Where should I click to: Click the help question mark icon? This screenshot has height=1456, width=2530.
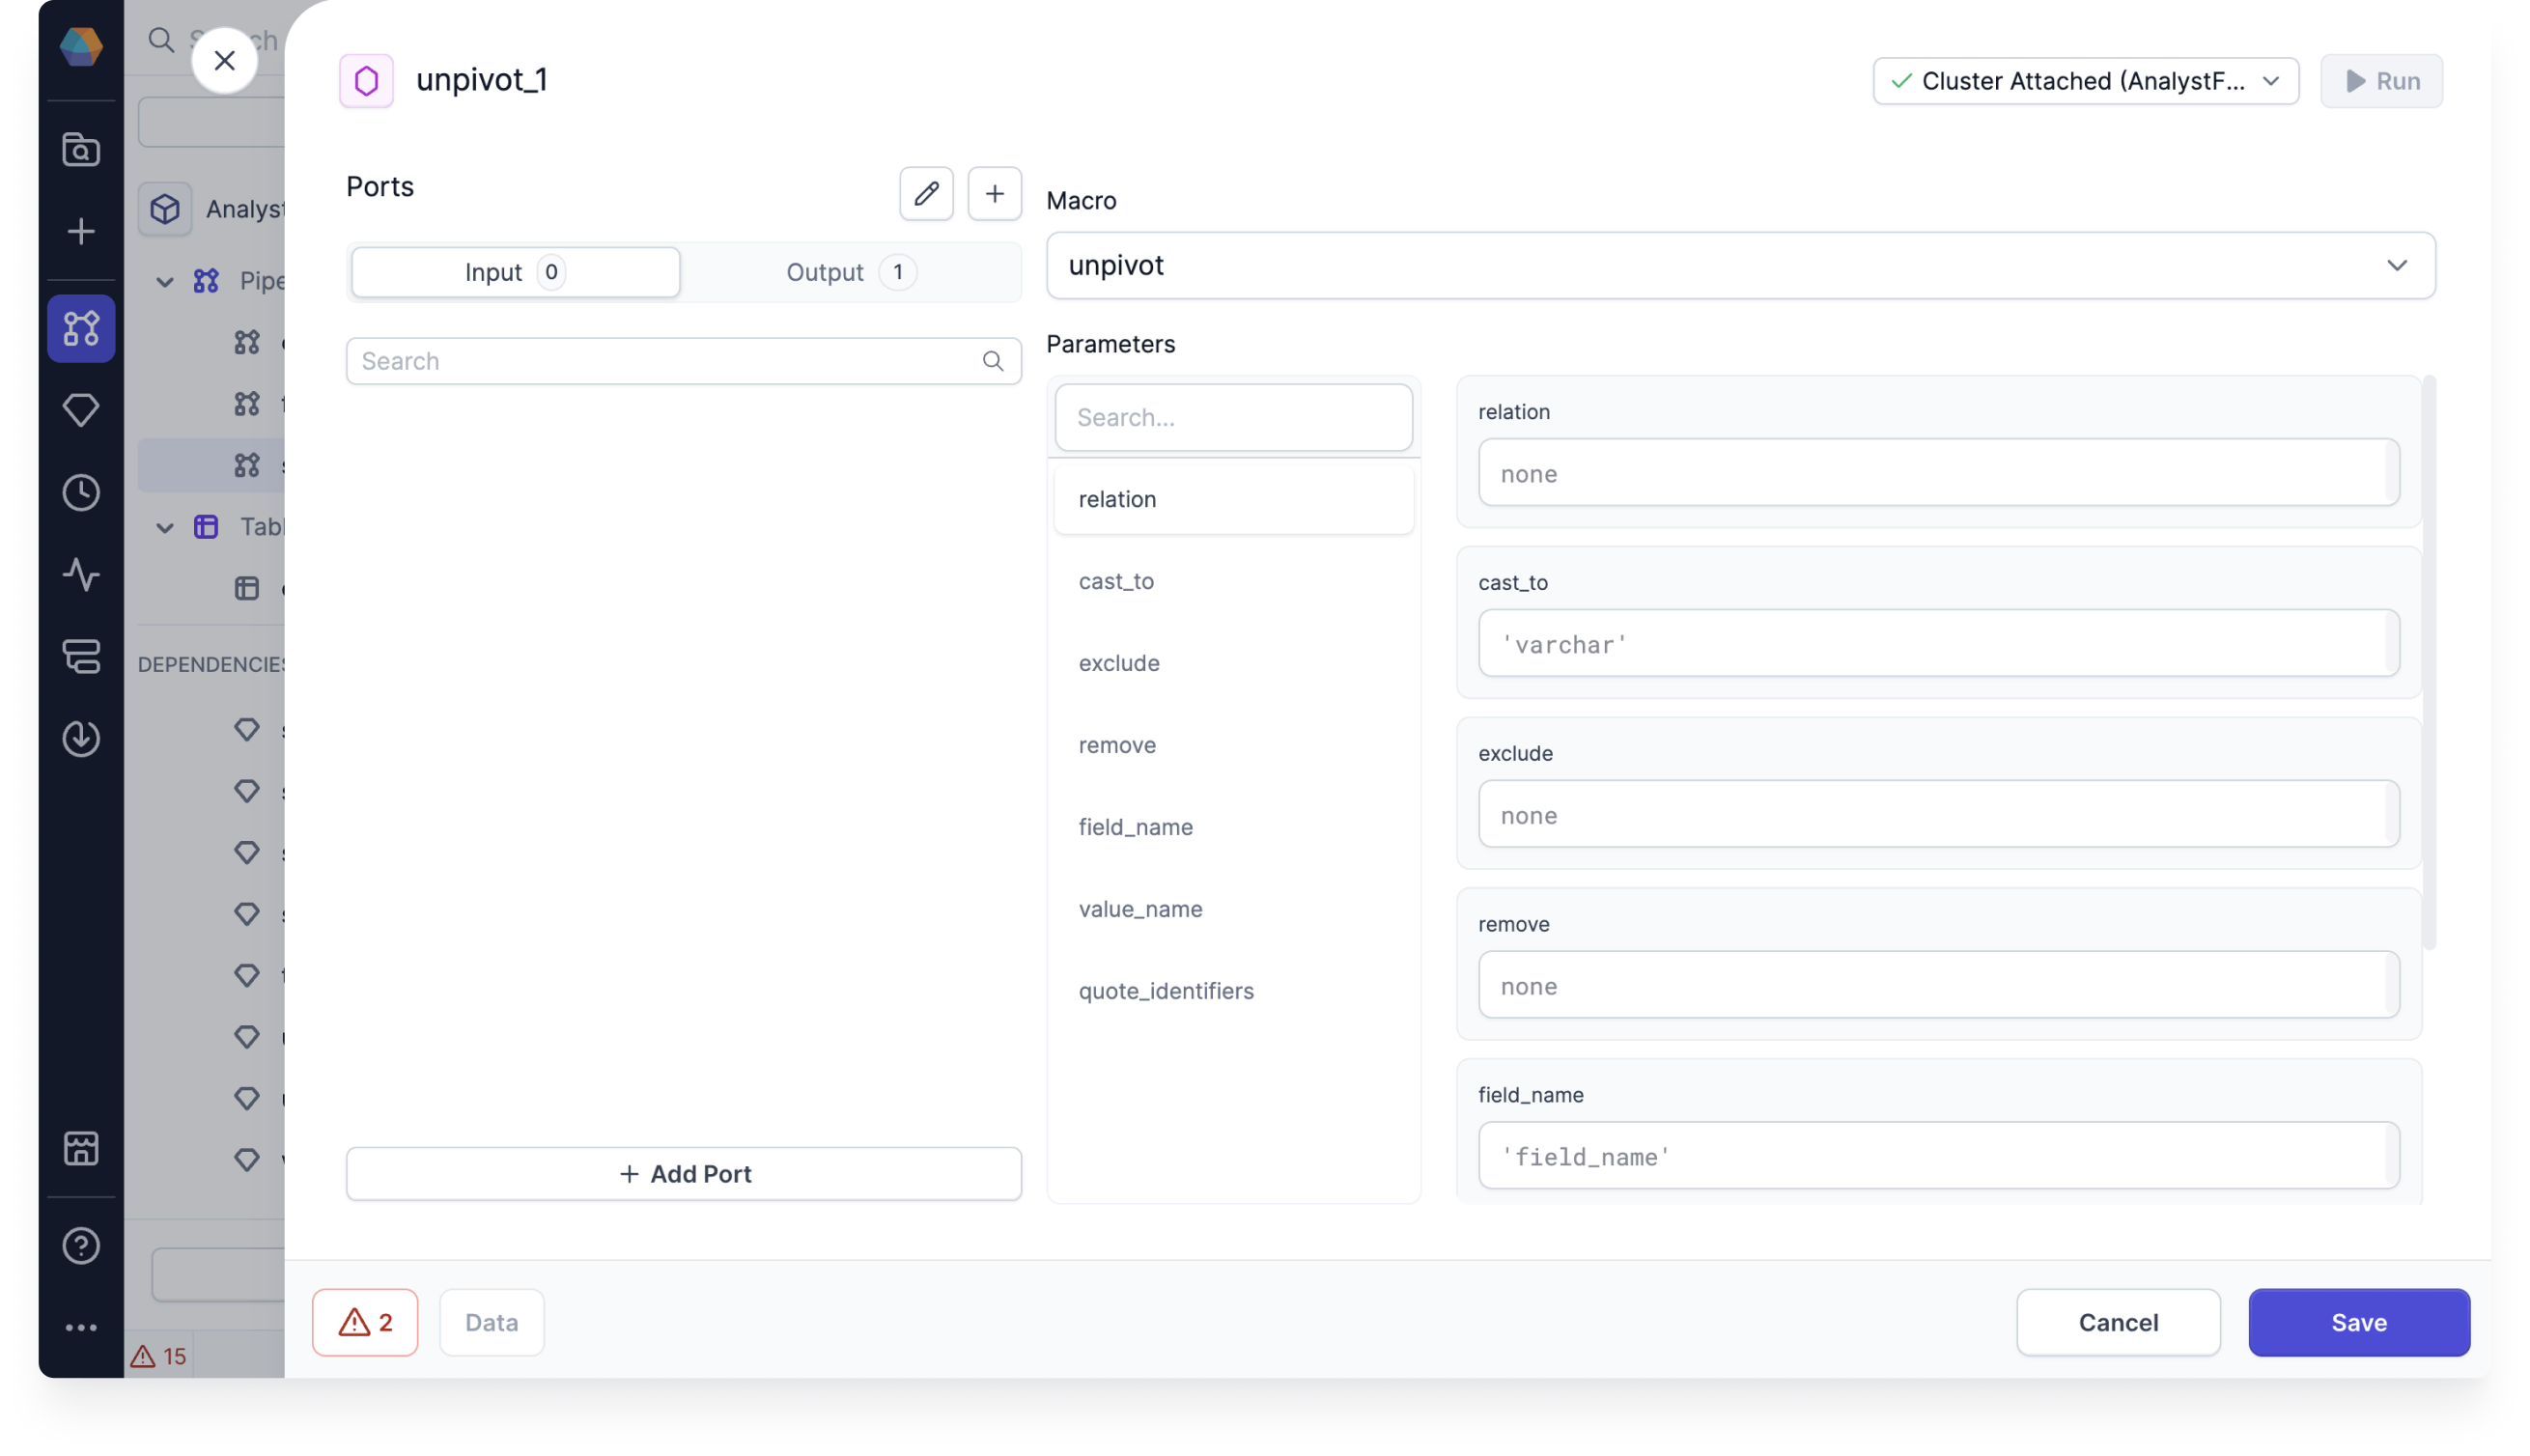81,1245
